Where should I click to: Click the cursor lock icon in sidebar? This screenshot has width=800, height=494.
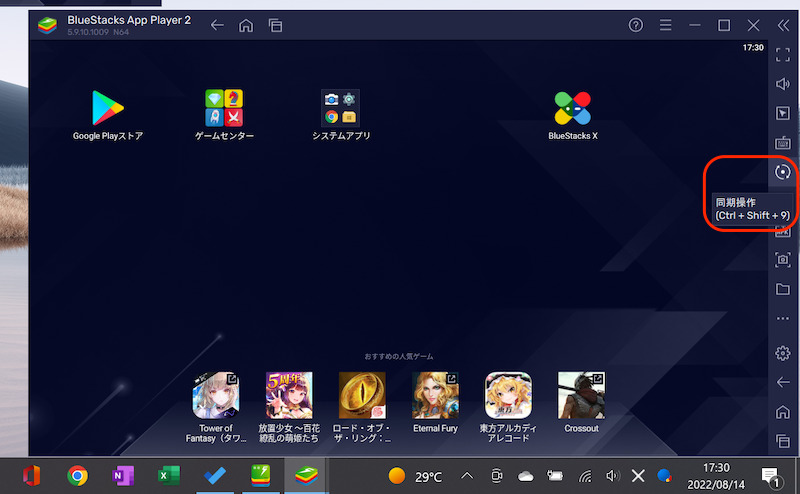point(783,114)
